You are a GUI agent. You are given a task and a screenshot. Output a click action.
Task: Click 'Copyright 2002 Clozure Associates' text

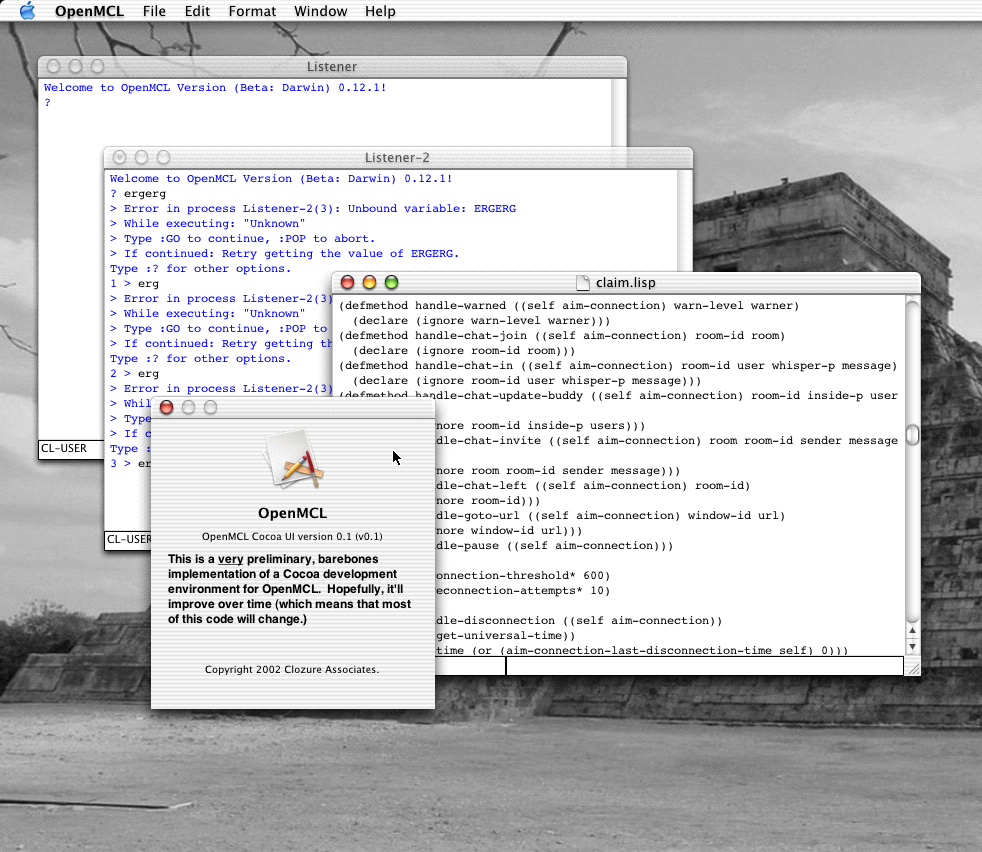pyautogui.click(x=292, y=670)
